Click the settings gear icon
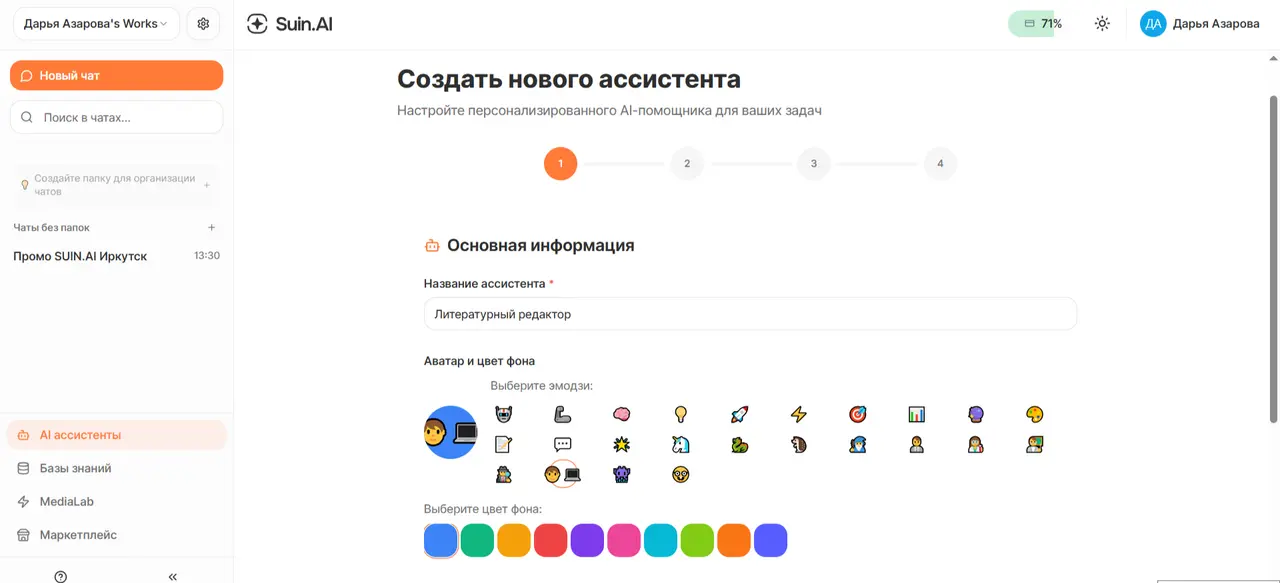 pyautogui.click(x=203, y=24)
